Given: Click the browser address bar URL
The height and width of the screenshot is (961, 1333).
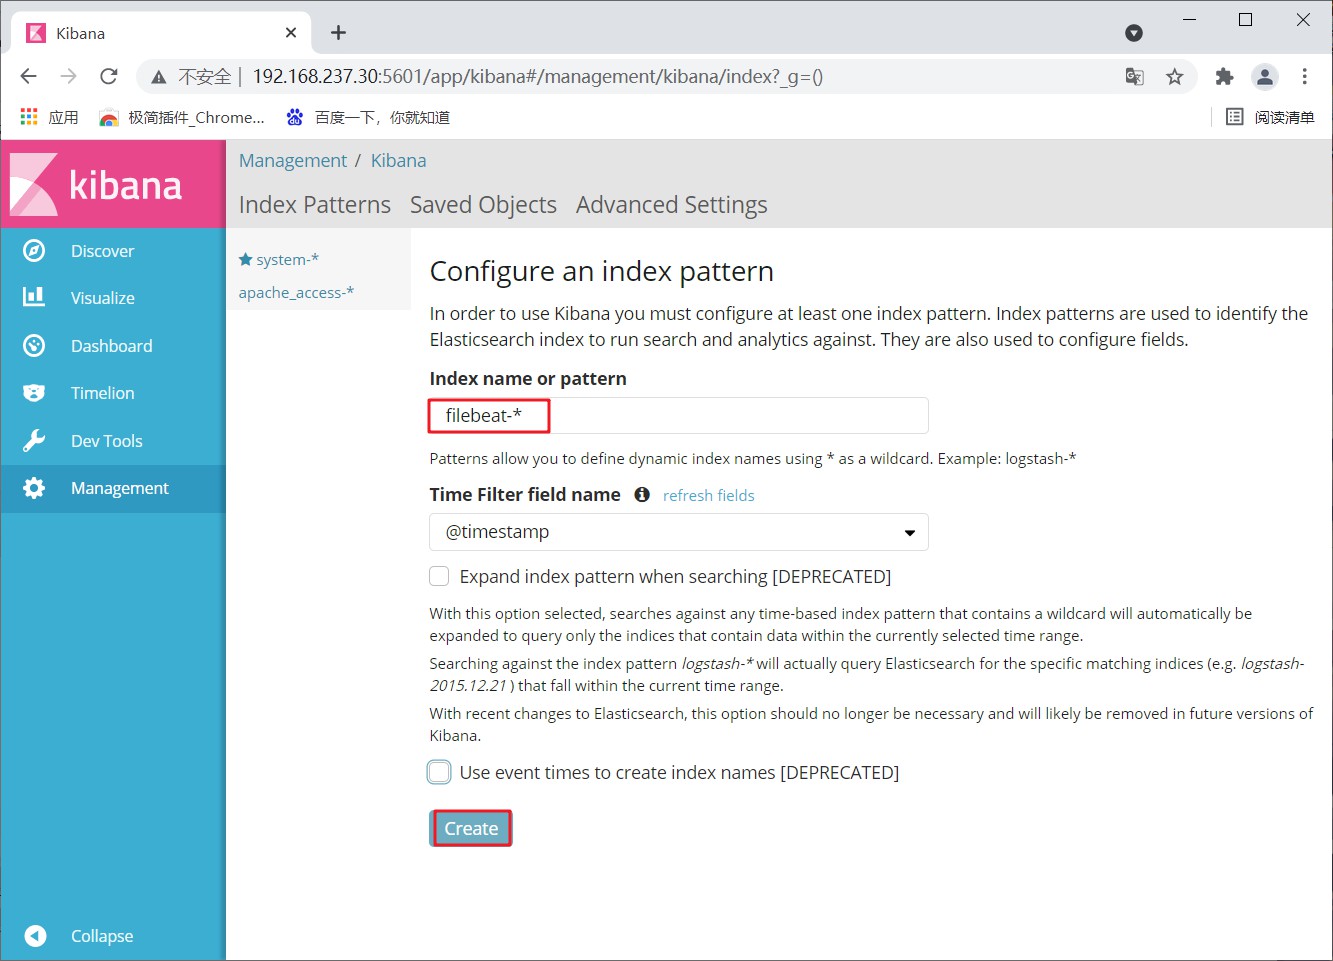Looking at the screenshot, I should point(538,77).
